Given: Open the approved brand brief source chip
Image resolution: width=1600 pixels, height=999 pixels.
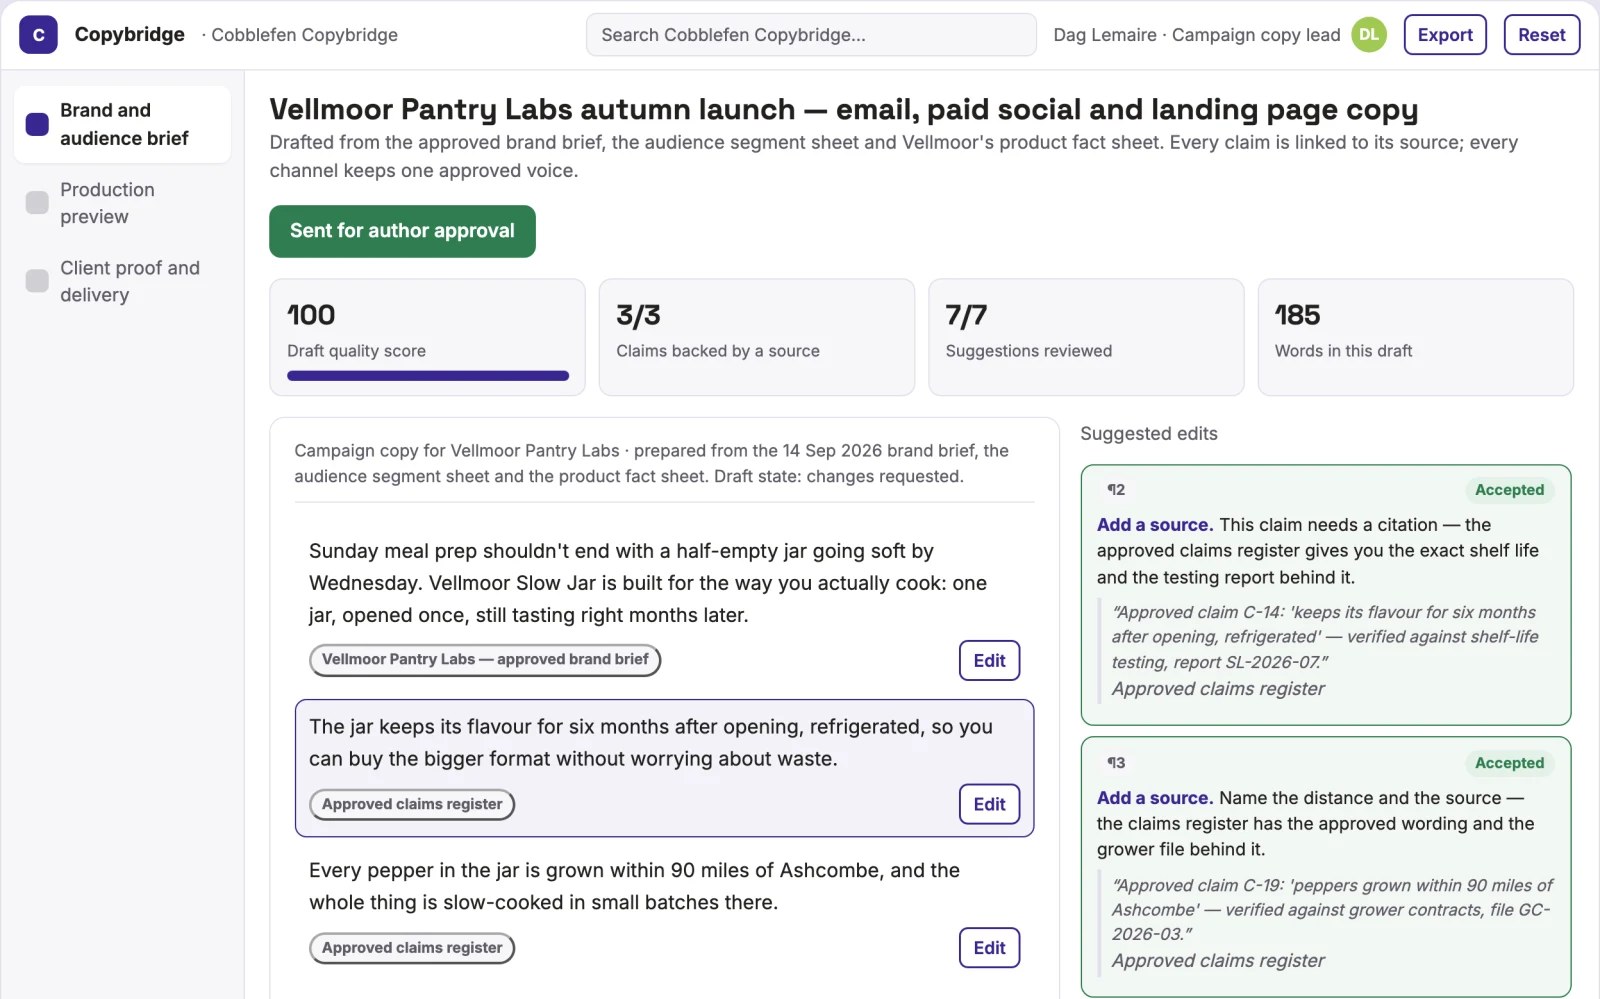Looking at the screenshot, I should (x=485, y=660).
